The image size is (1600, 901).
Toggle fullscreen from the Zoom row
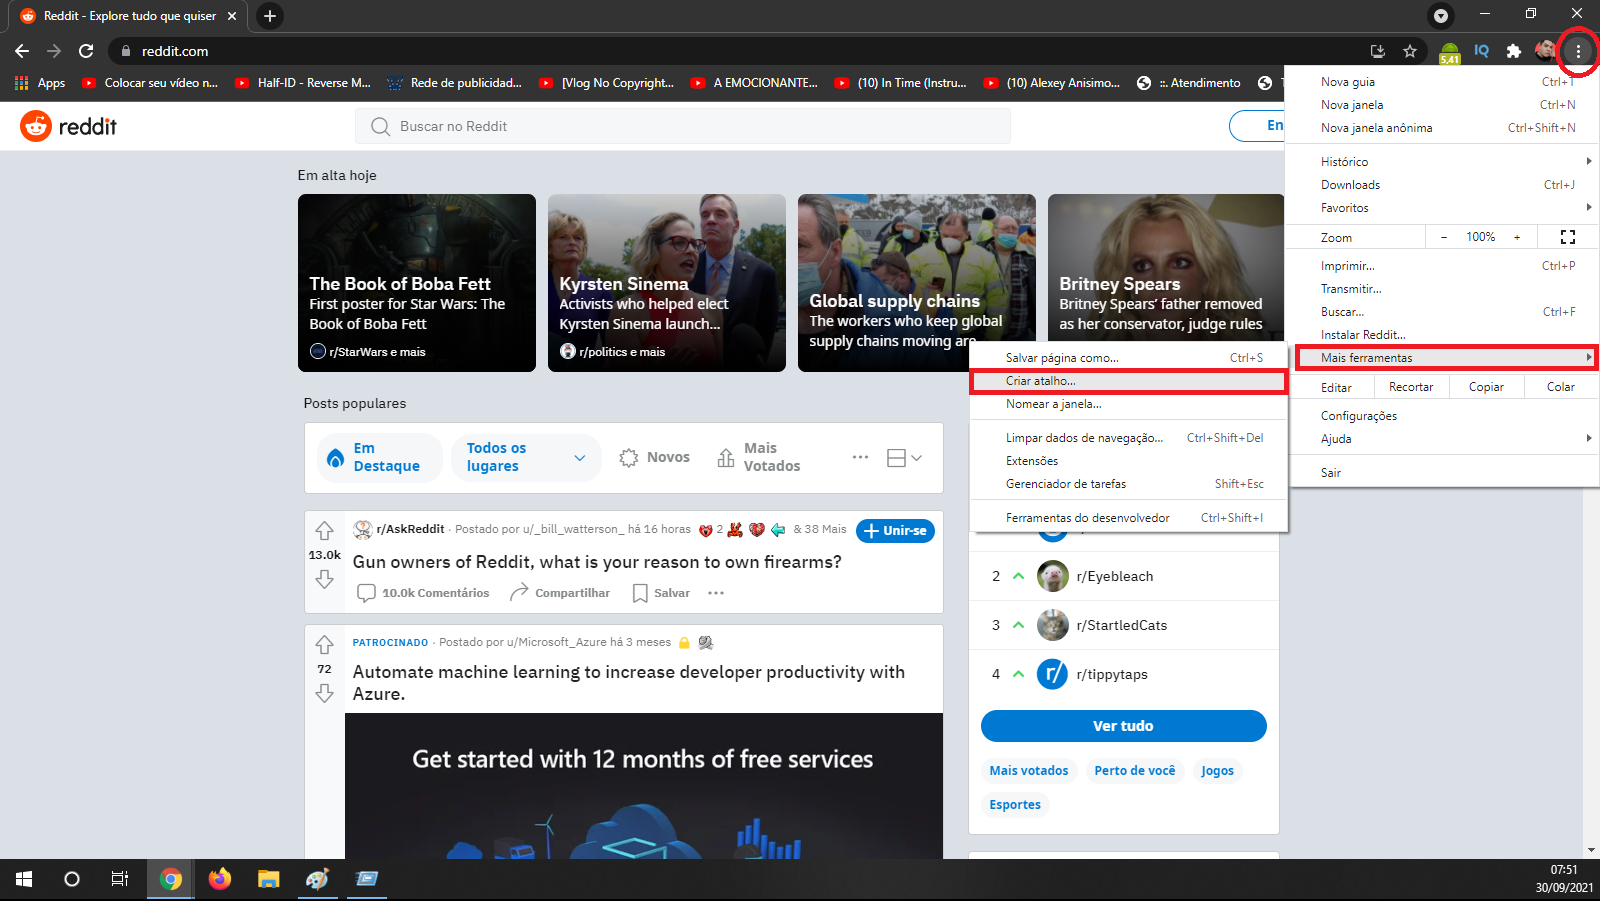[1568, 237]
